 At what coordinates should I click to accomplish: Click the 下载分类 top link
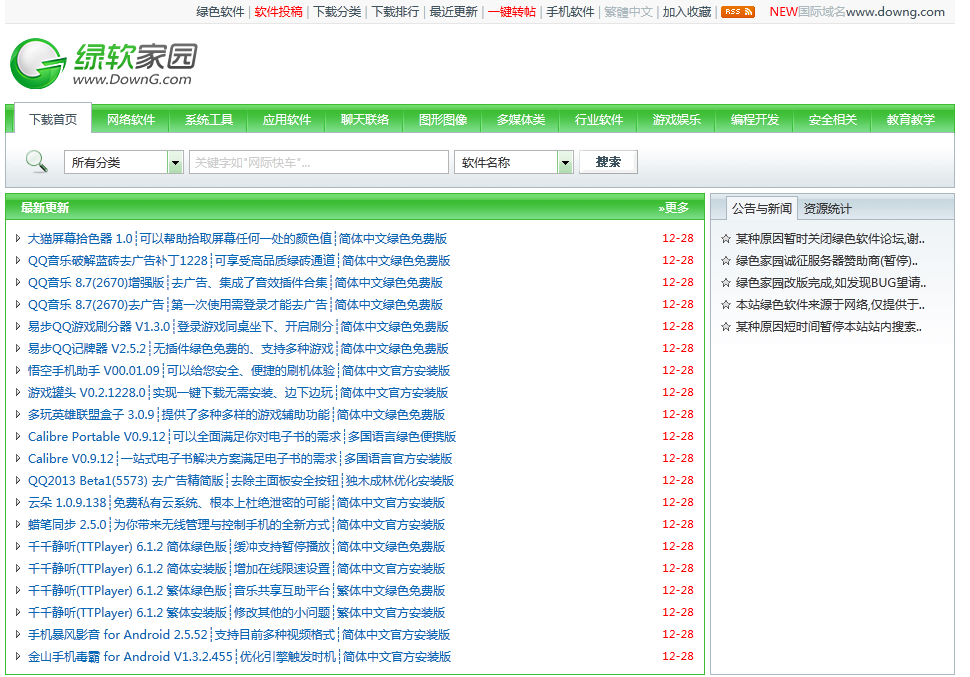pyautogui.click(x=337, y=12)
